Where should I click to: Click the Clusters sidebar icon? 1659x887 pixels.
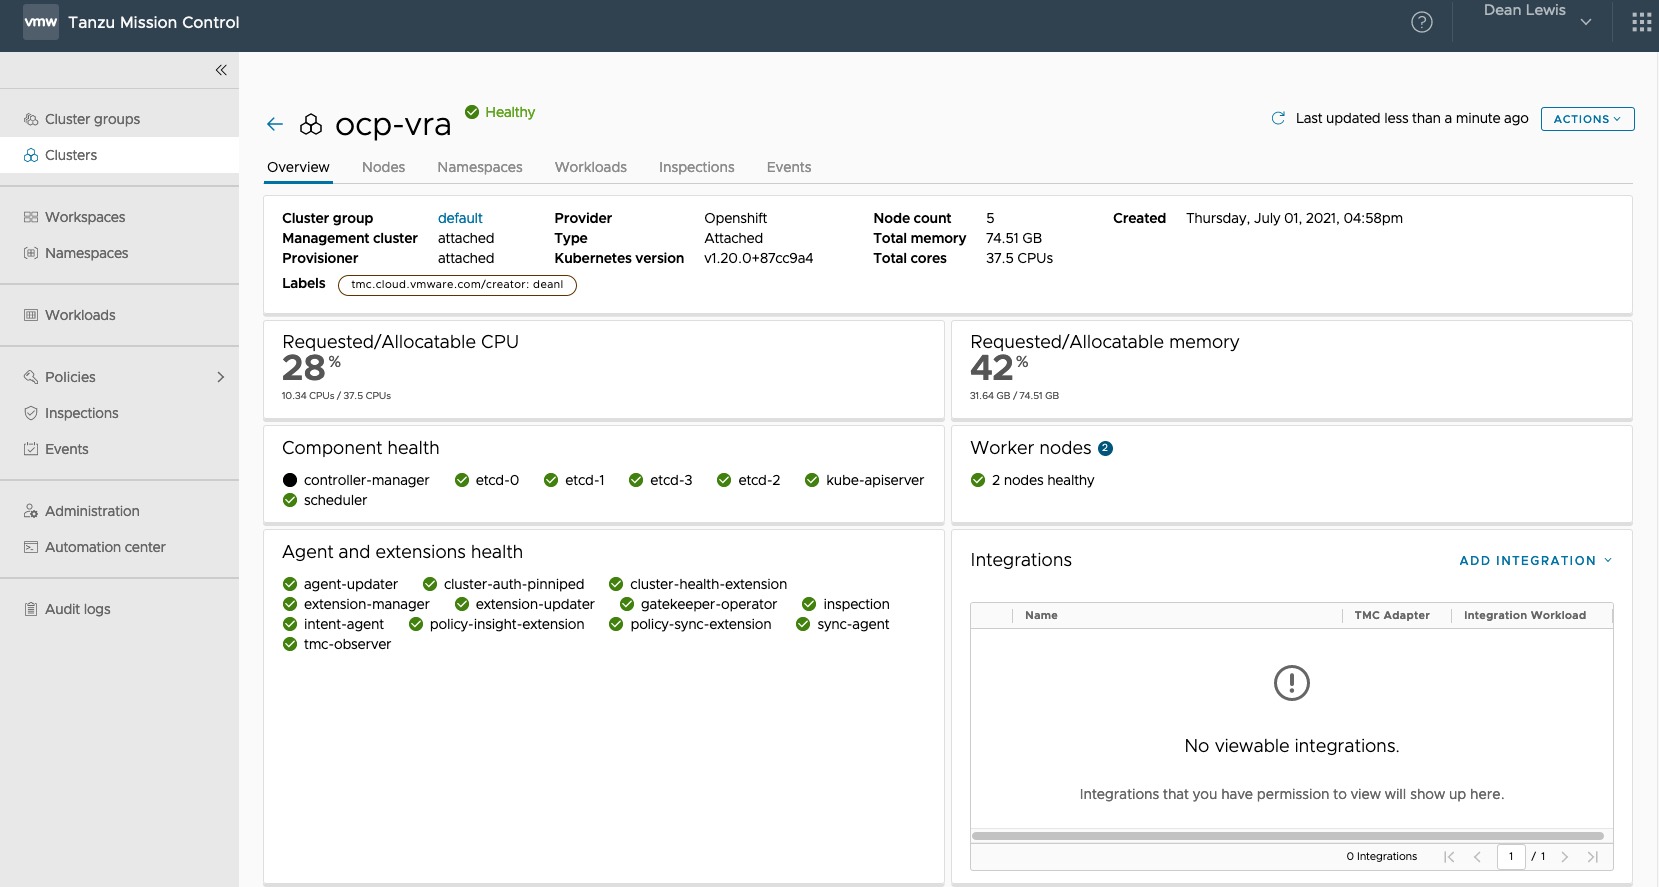(31, 155)
